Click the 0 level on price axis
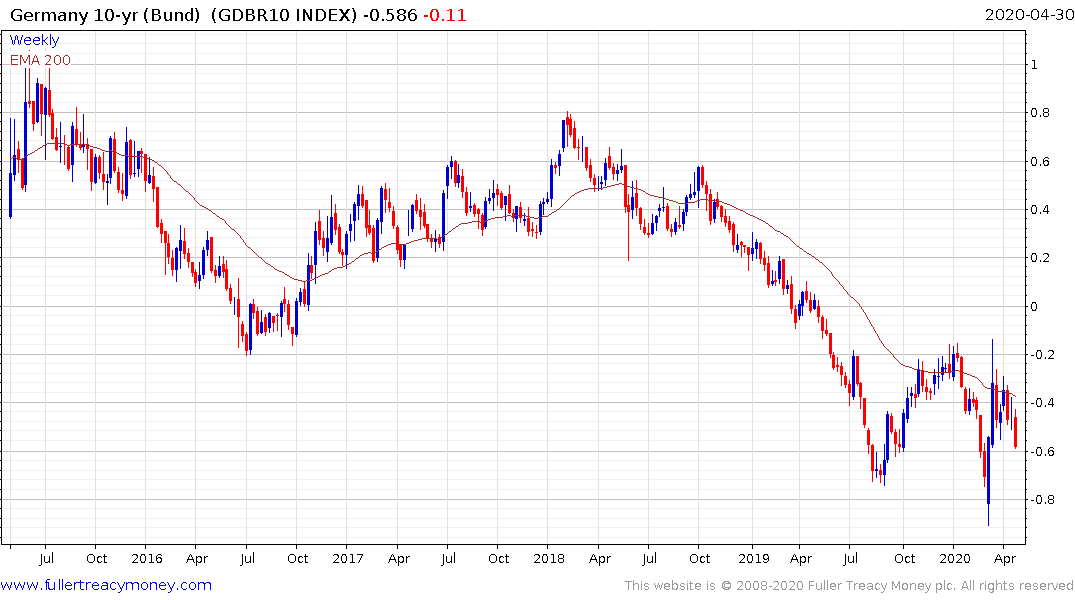 click(x=1035, y=307)
